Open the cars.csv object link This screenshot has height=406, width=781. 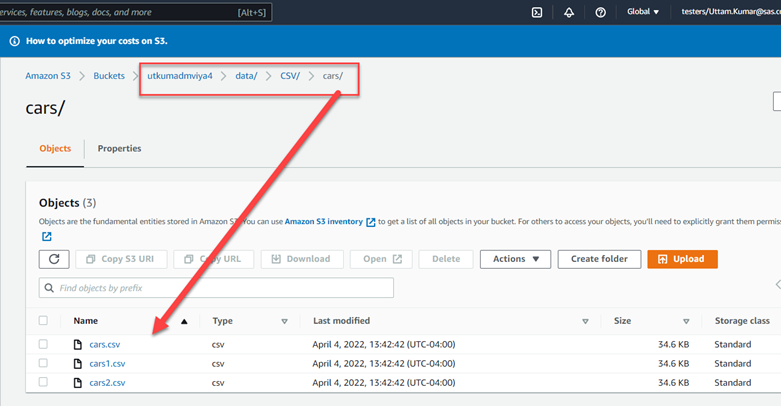pos(105,345)
